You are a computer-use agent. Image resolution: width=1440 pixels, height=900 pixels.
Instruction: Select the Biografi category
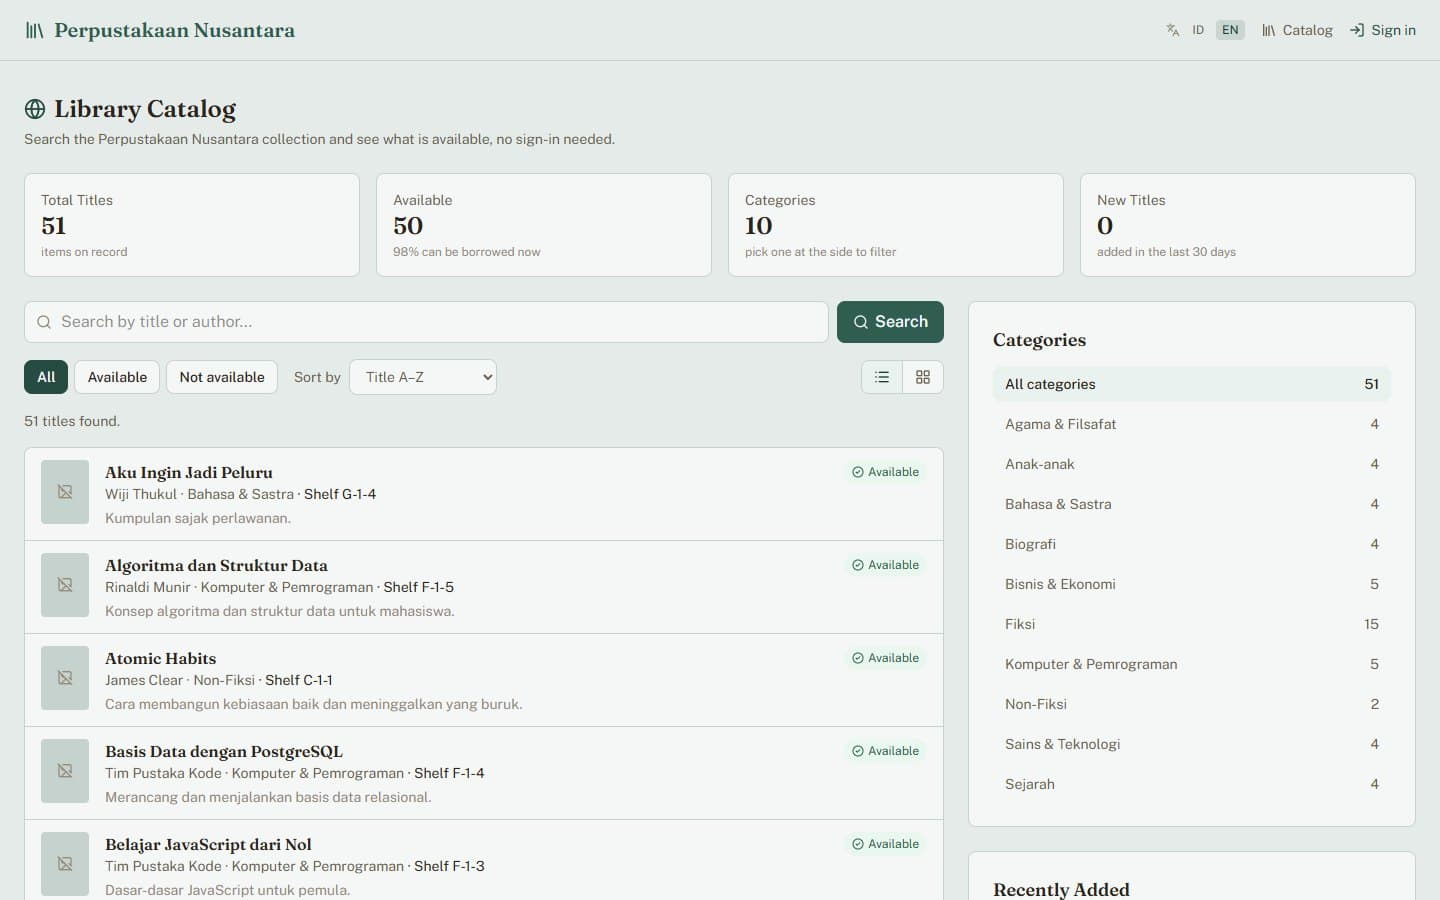tap(1192, 544)
